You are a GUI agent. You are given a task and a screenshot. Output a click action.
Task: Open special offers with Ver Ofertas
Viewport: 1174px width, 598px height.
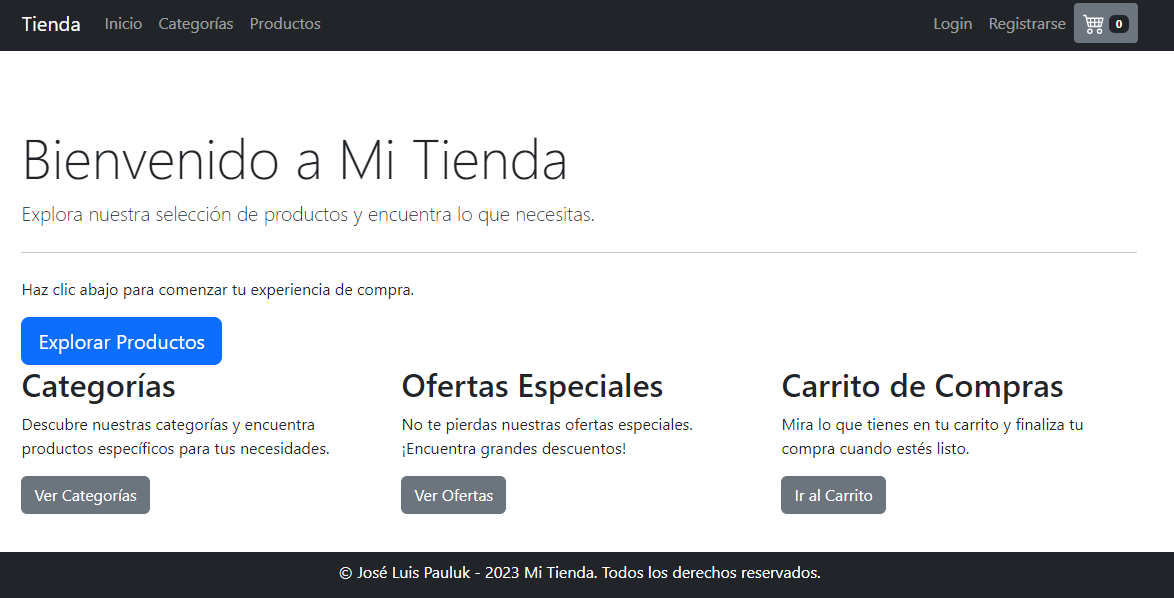click(453, 495)
